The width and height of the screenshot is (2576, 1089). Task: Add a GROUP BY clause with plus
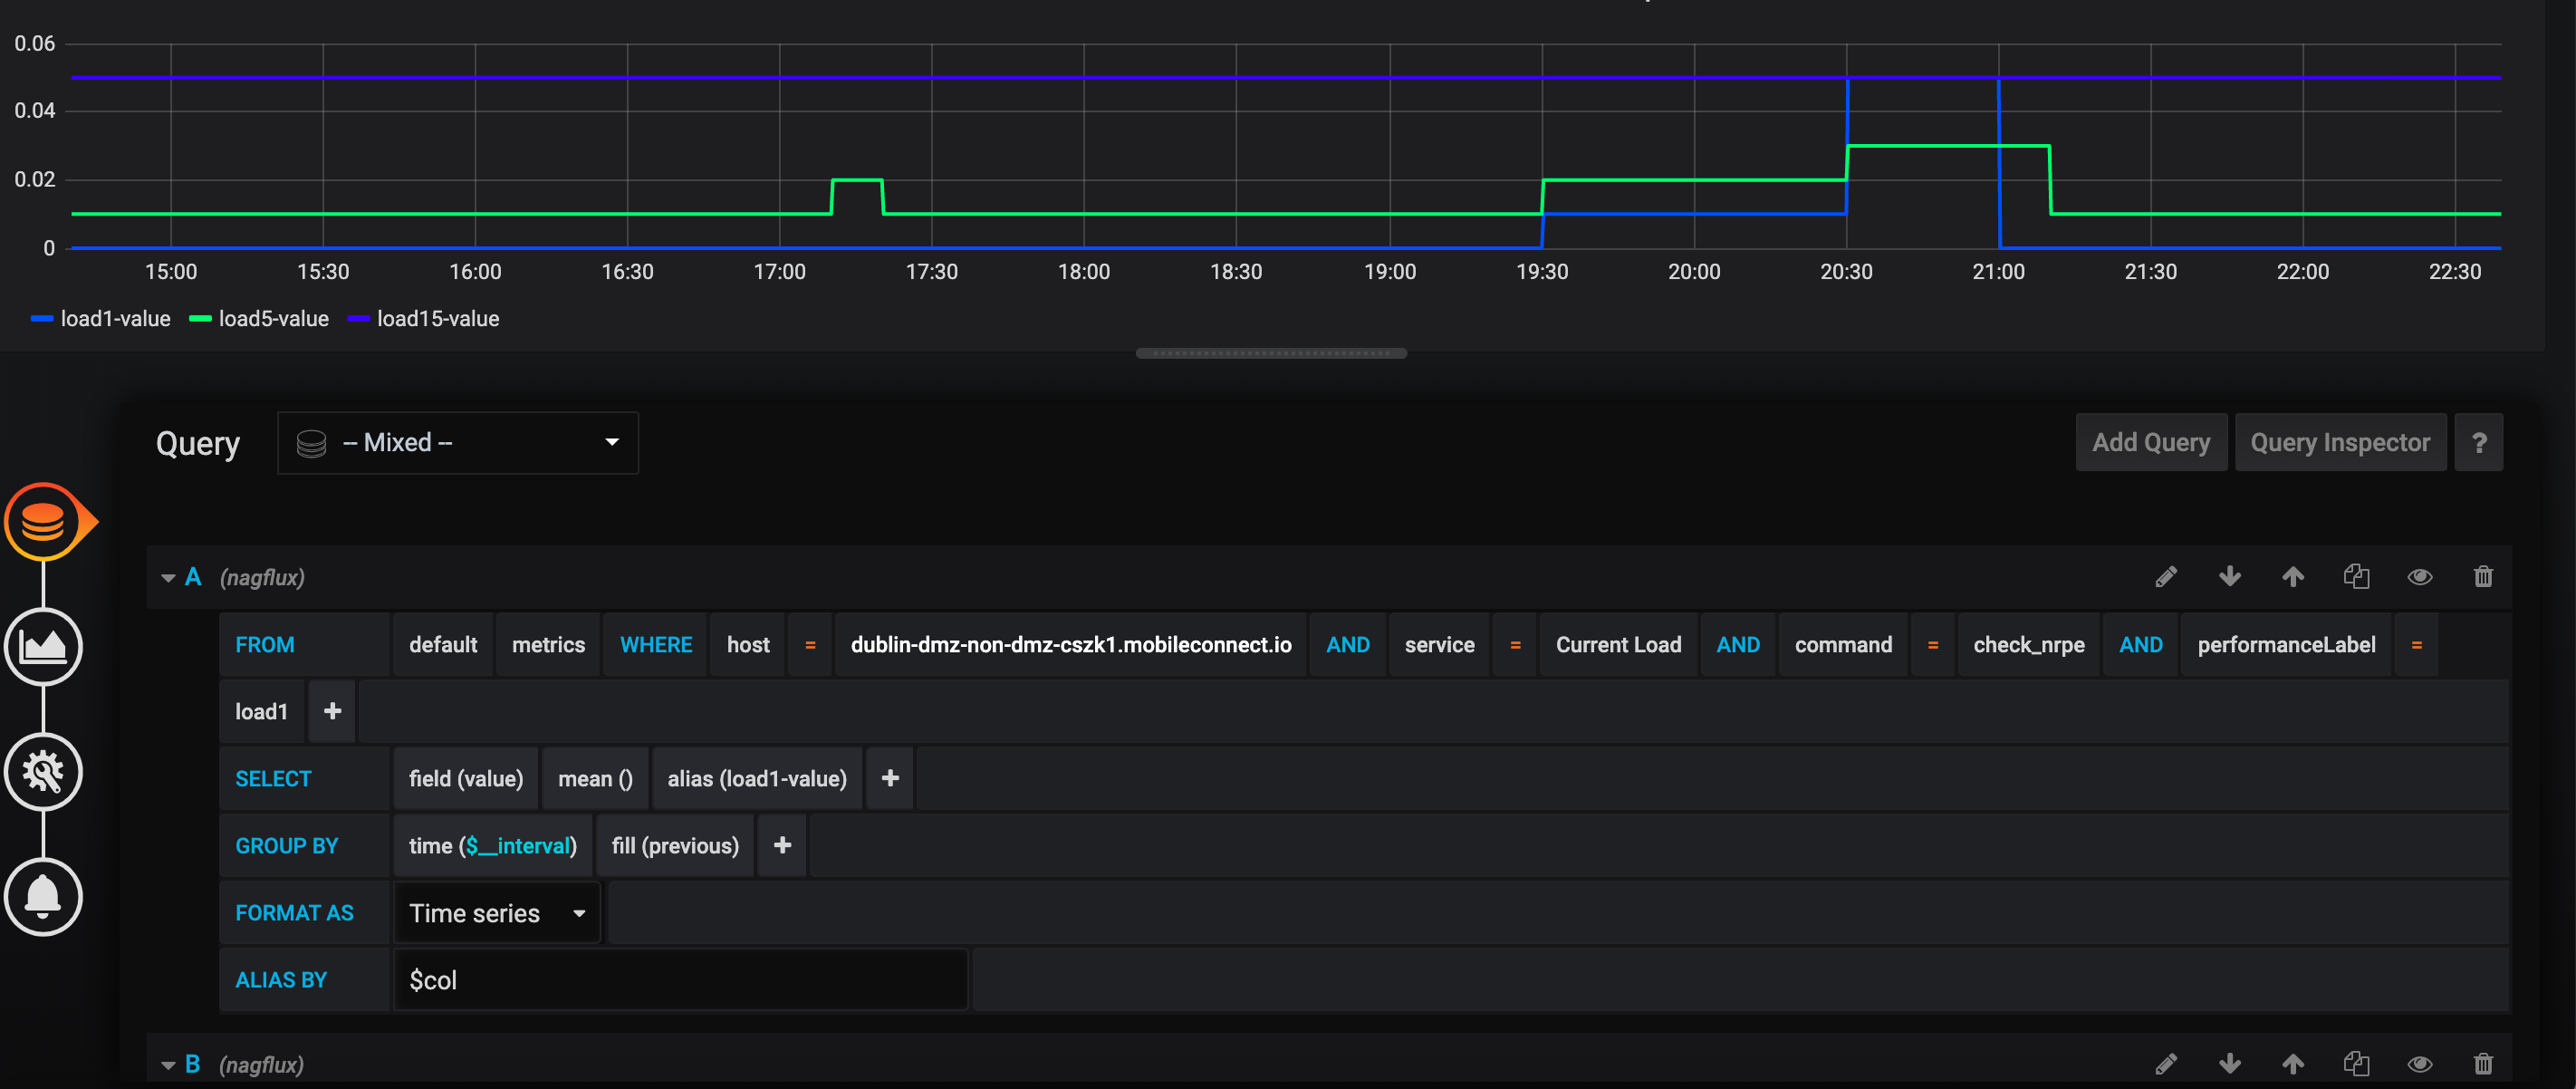pyautogui.click(x=782, y=846)
